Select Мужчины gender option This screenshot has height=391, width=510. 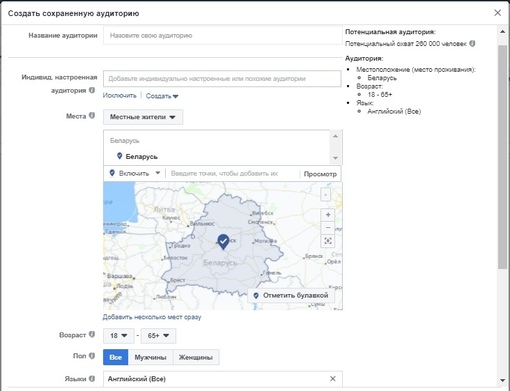coord(151,357)
